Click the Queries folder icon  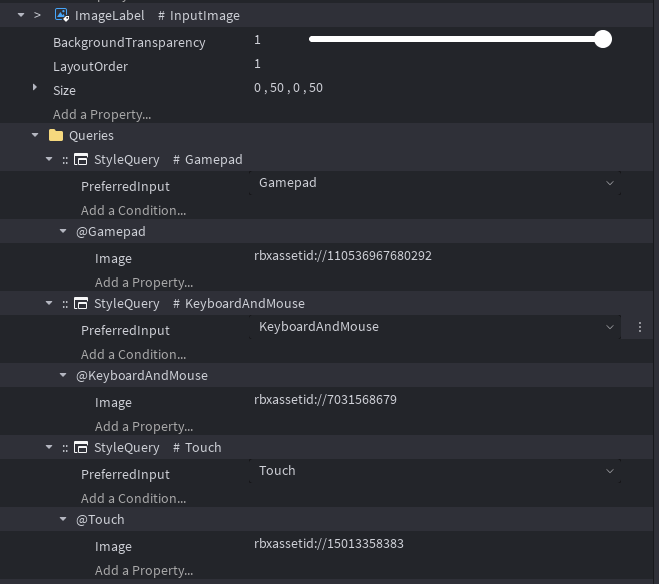click(x=56, y=135)
